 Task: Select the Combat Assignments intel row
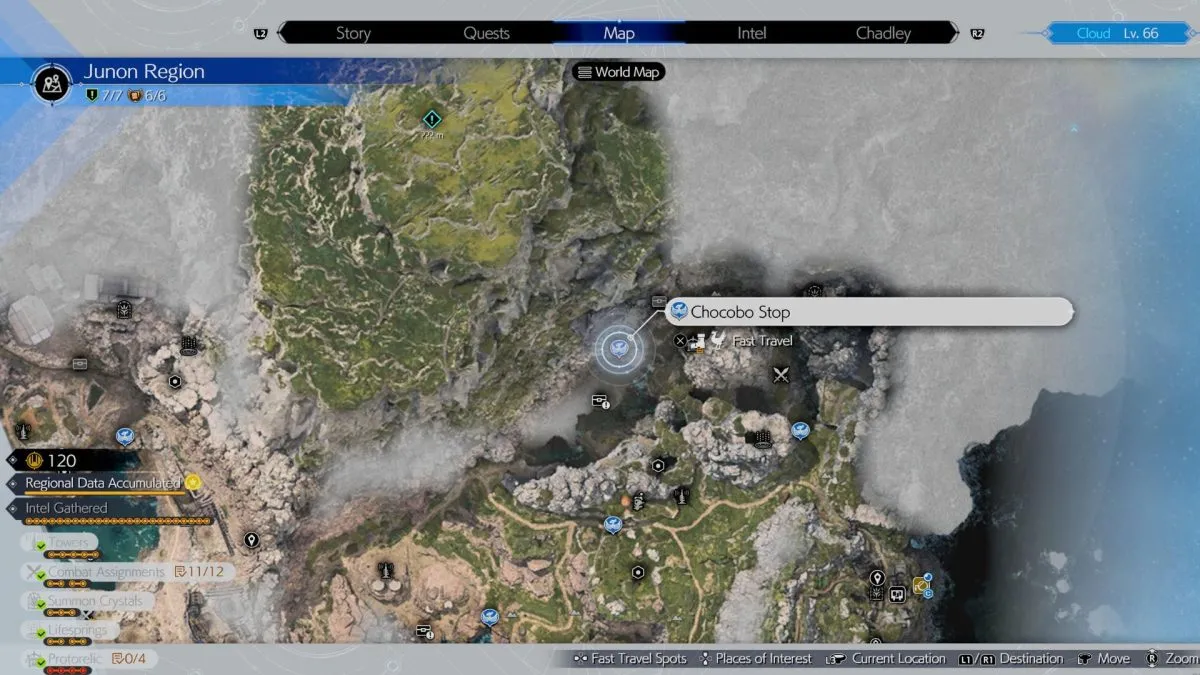pyautogui.click(x=128, y=572)
